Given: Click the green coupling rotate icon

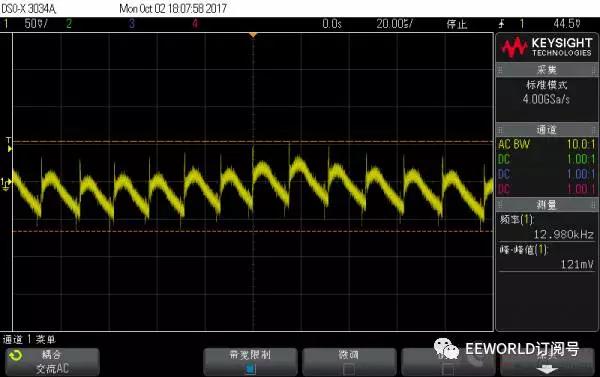Looking at the screenshot, I should [15, 356].
